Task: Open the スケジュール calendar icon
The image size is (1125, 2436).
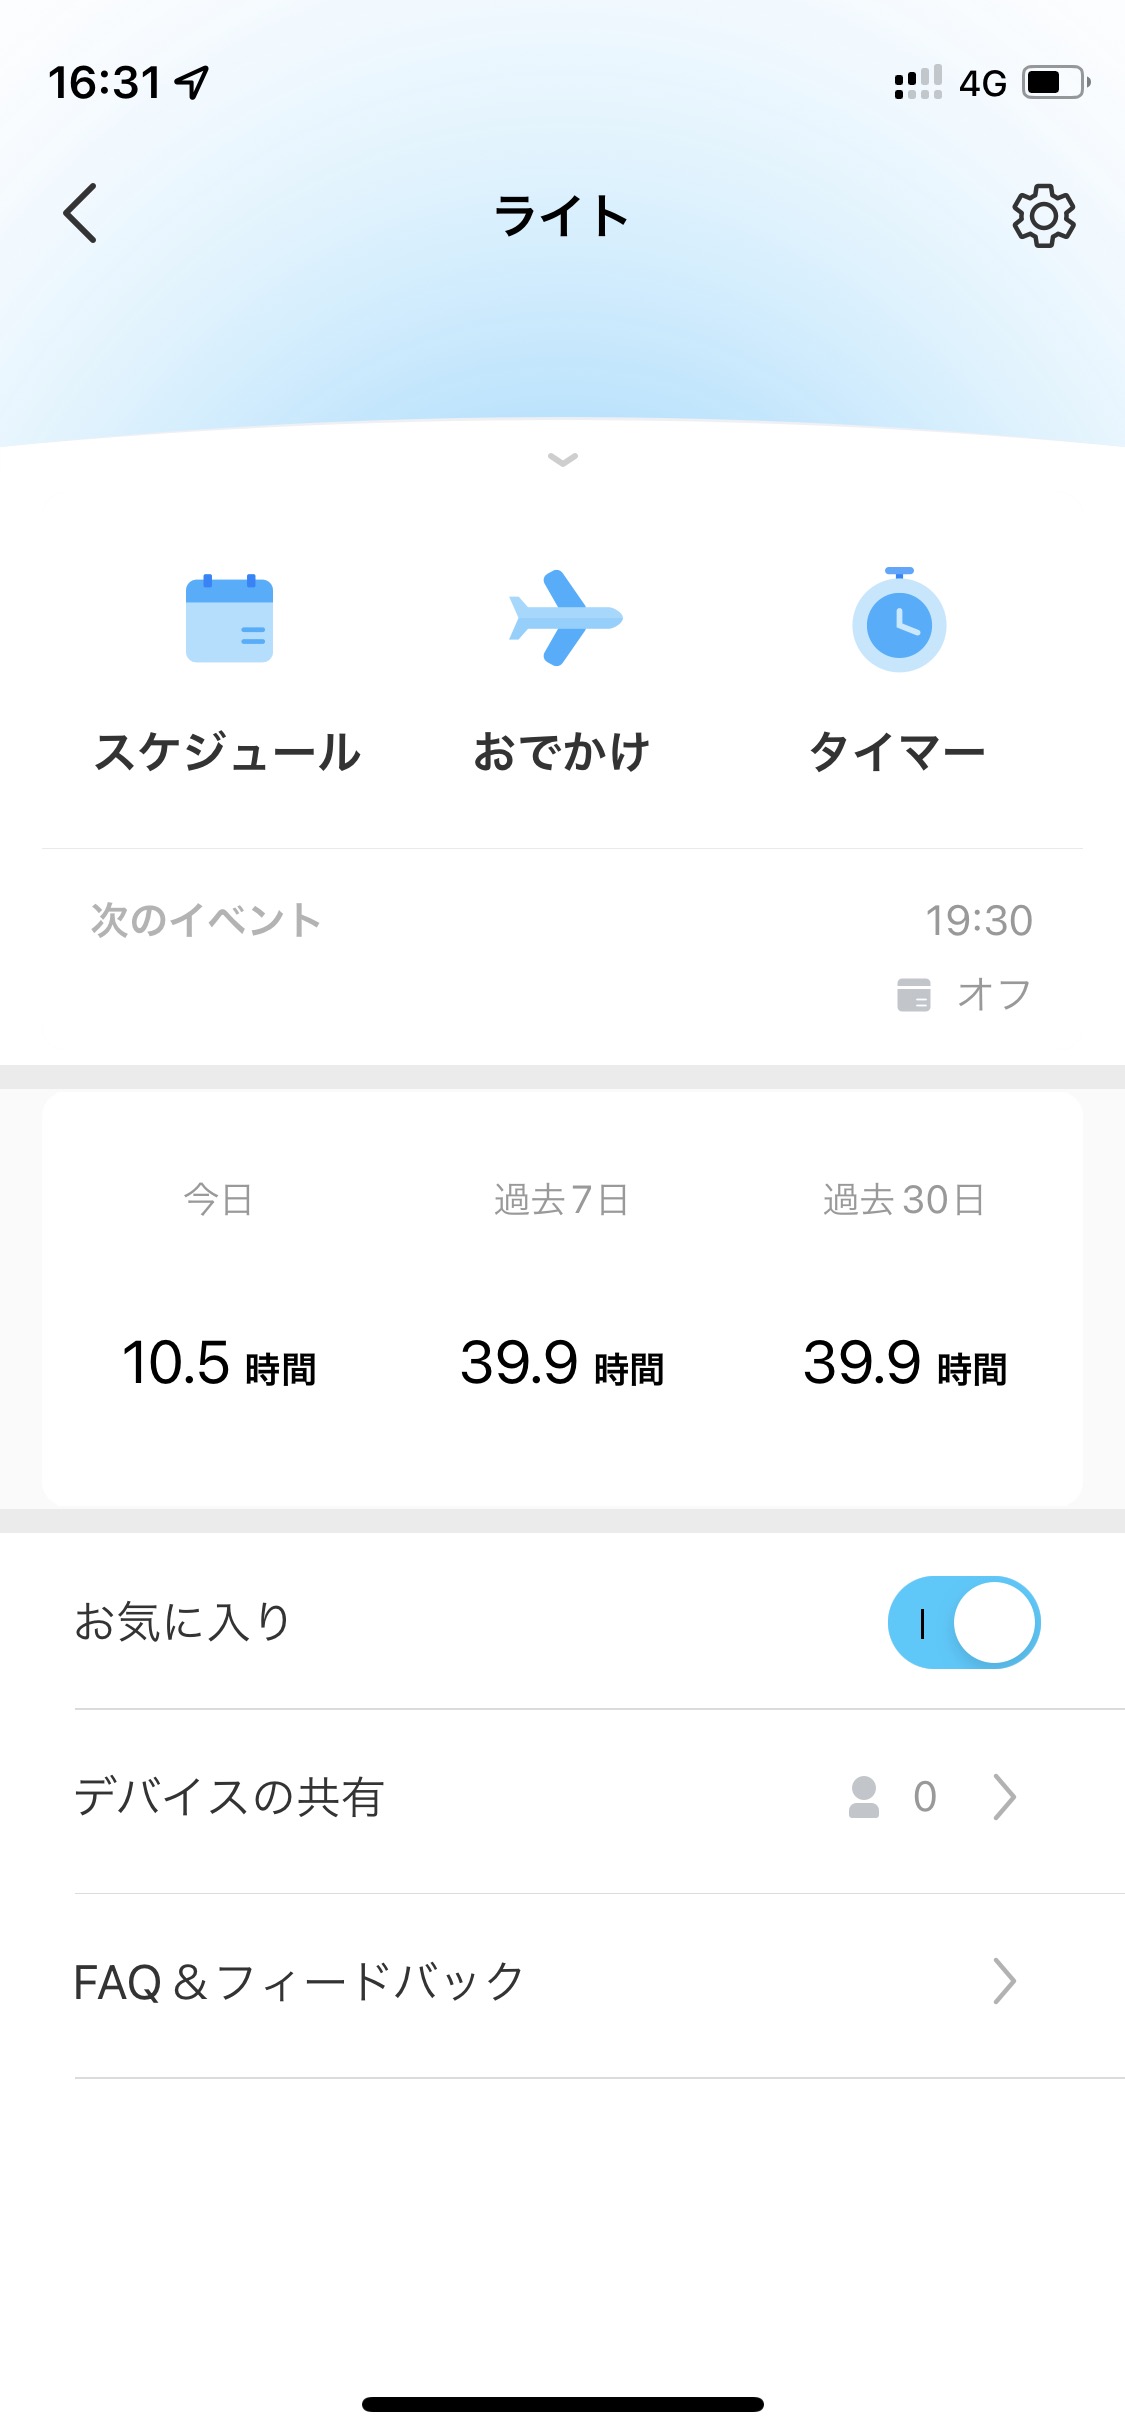Action: click(x=229, y=619)
